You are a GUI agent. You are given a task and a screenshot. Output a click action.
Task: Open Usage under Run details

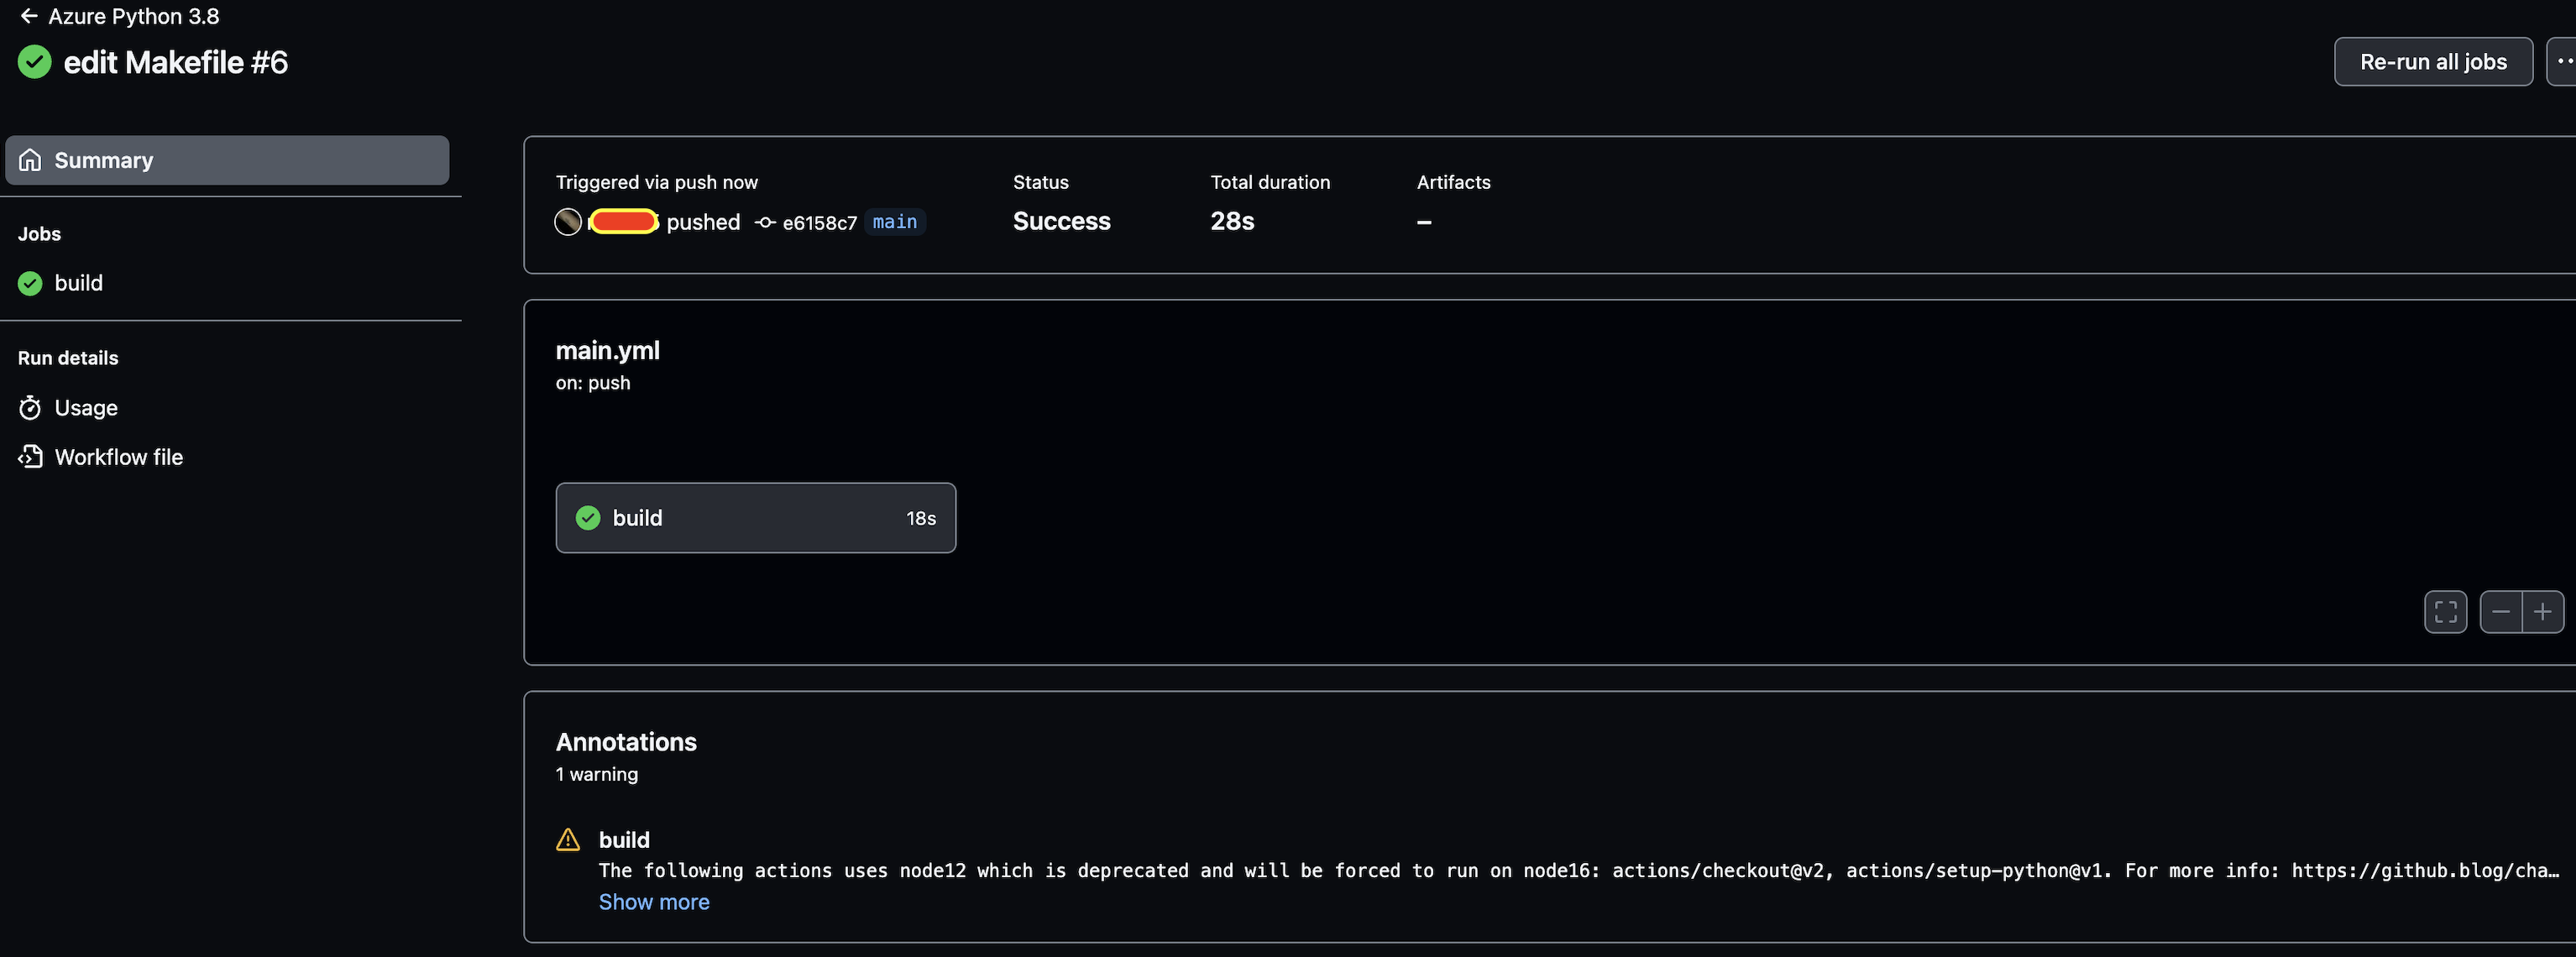pos(86,408)
